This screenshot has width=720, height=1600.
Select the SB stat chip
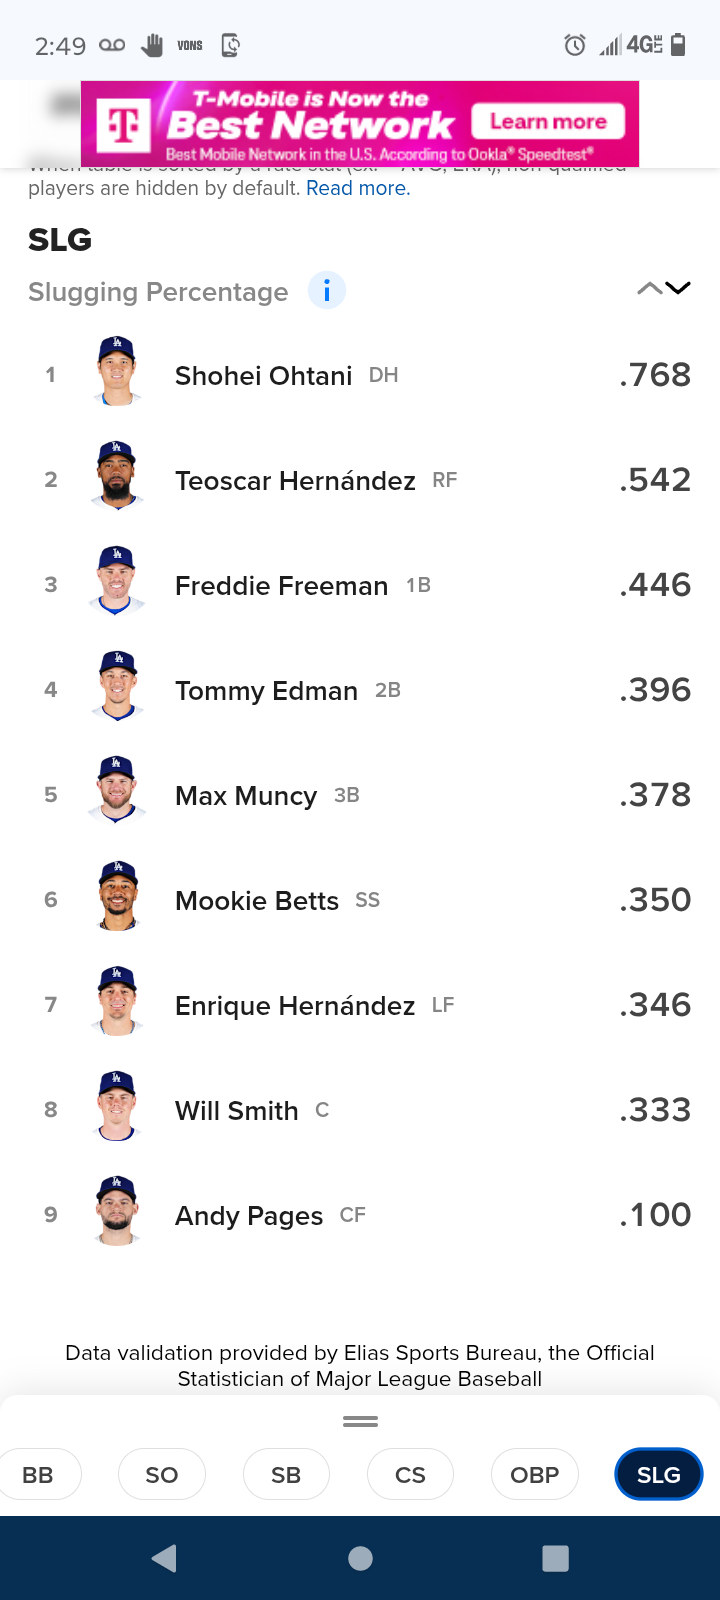286,1474
